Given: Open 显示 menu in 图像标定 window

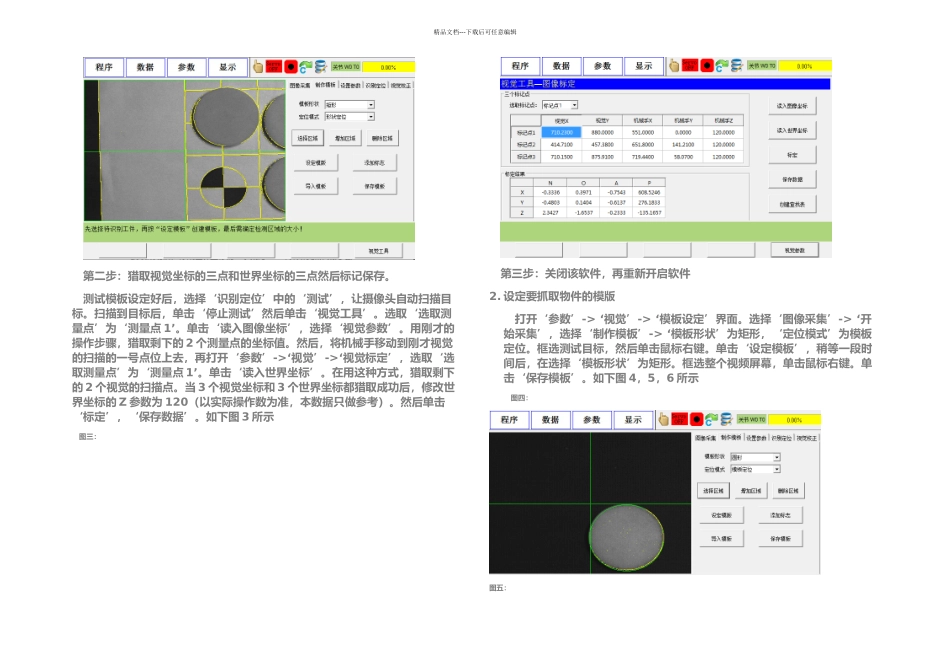Looking at the screenshot, I should tap(644, 65).
